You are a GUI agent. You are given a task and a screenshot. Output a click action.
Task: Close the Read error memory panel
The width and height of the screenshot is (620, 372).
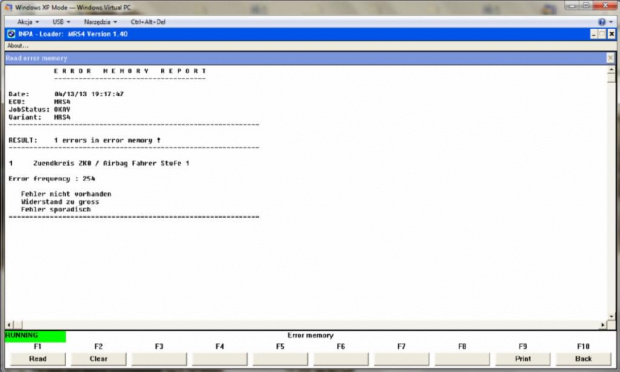(x=611, y=58)
